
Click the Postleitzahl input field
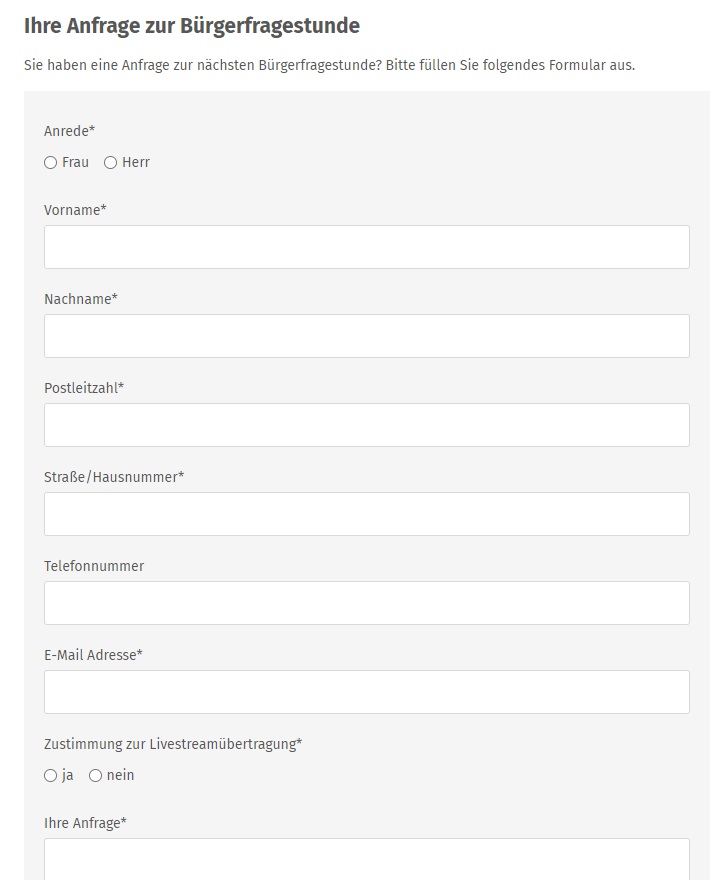366,425
